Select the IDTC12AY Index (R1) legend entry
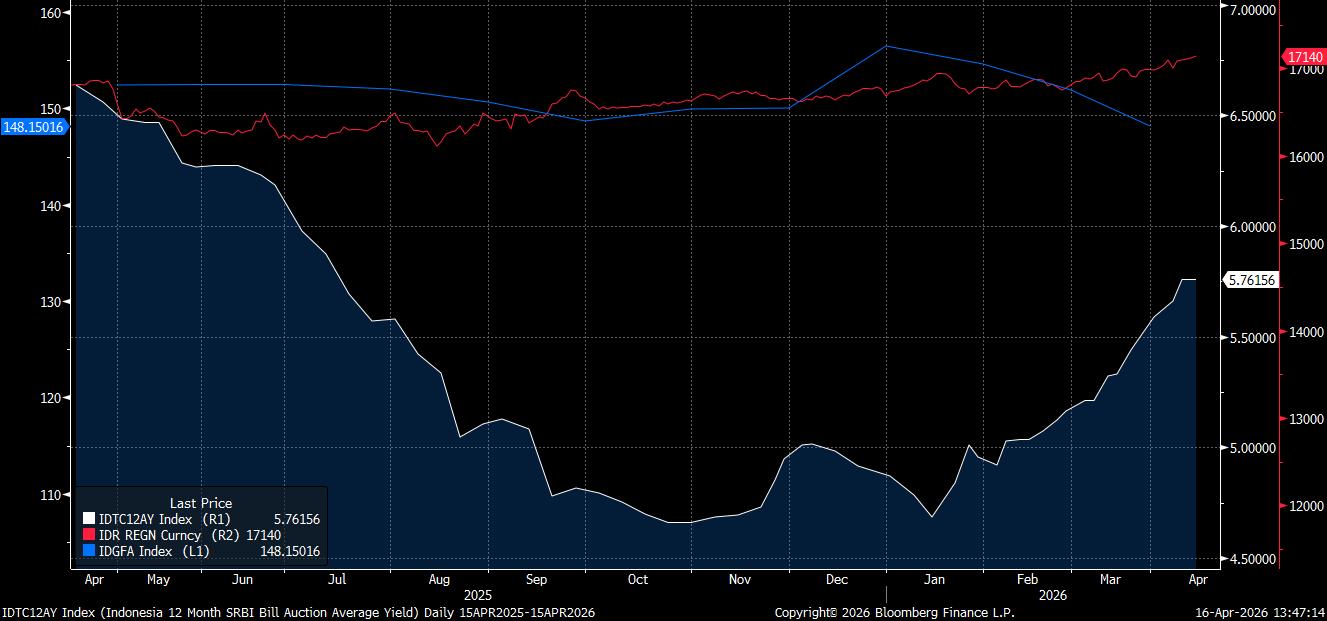The height and width of the screenshot is (621, 1327). pos(163,519)
